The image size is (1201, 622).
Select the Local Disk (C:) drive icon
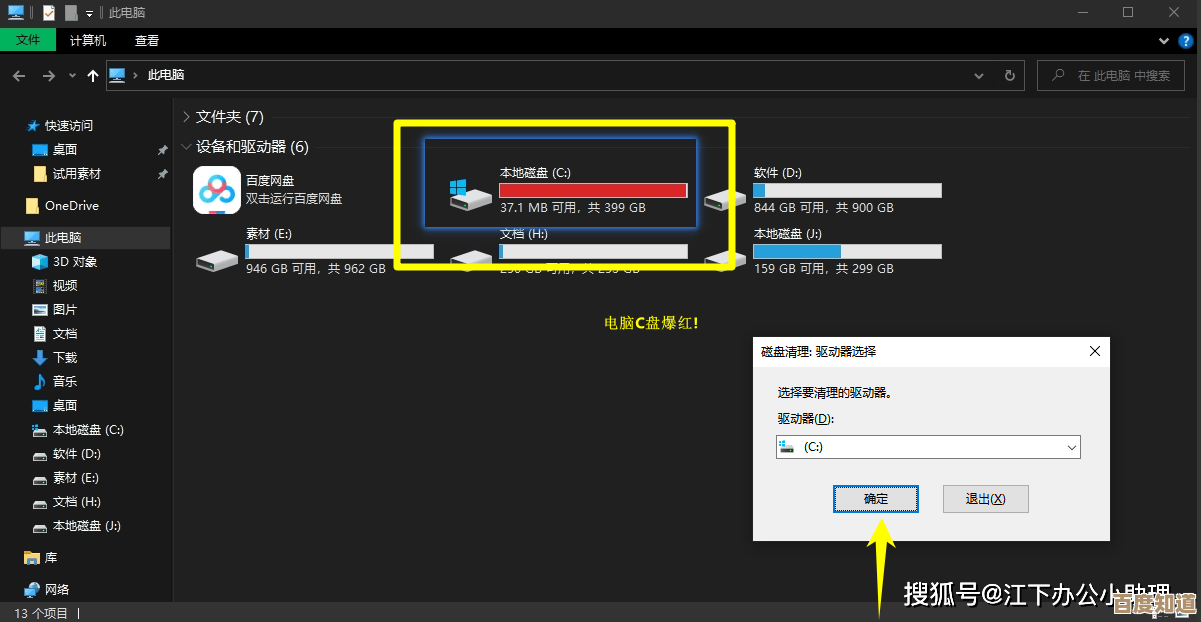[470, 194]
